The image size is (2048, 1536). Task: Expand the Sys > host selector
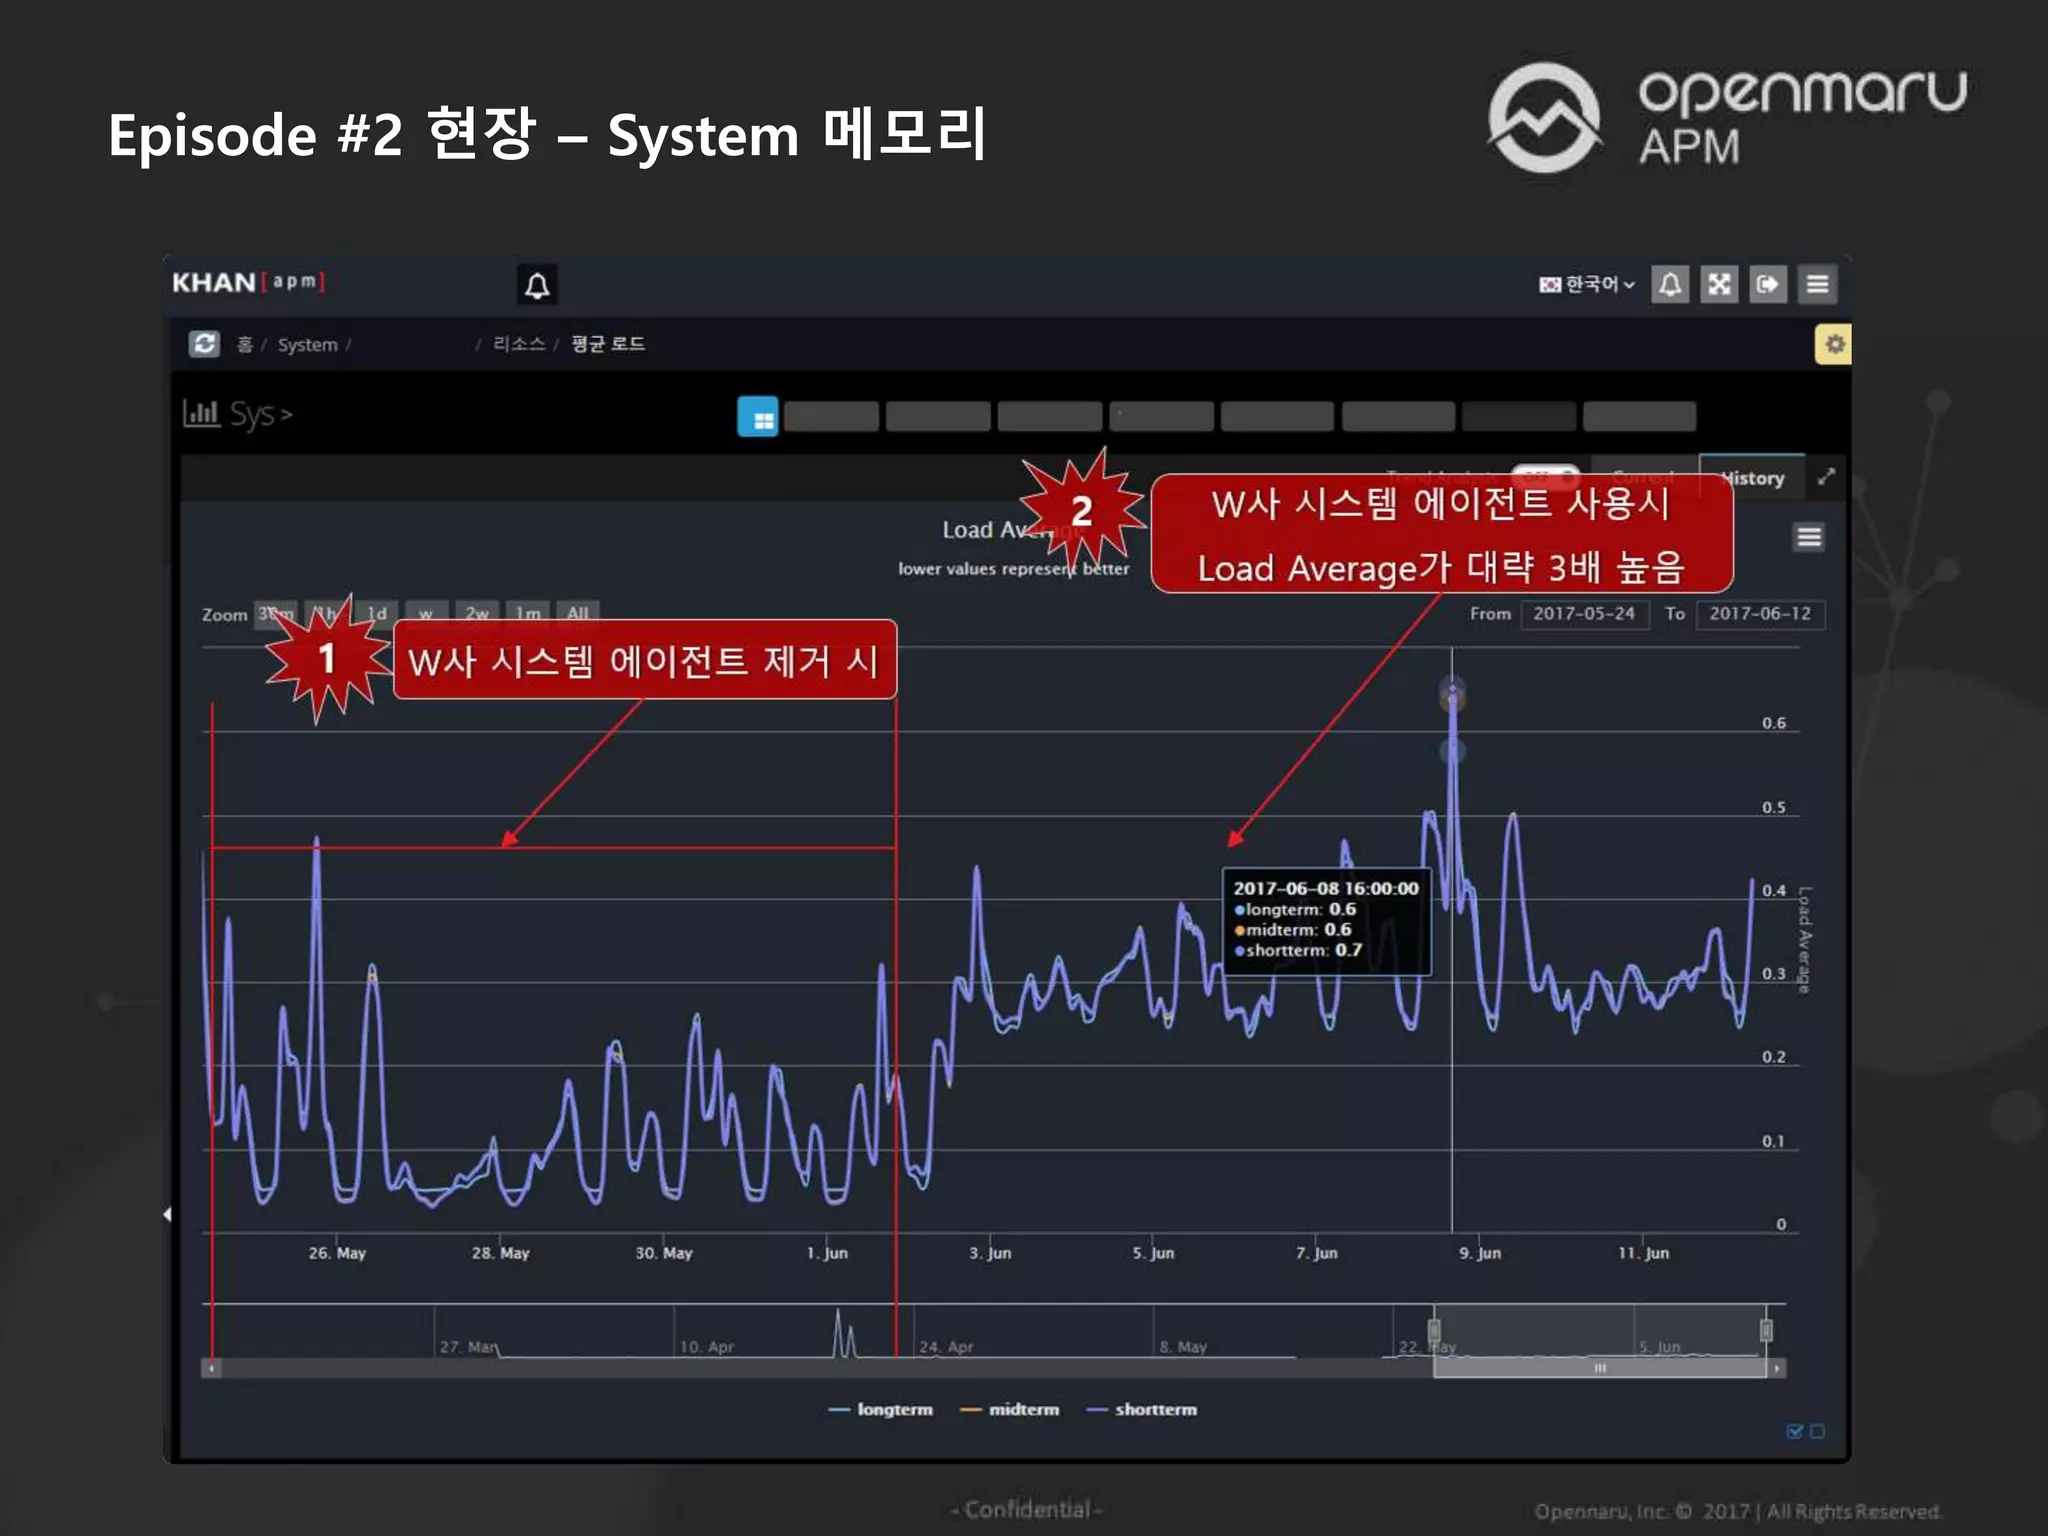tap(260, 413)
